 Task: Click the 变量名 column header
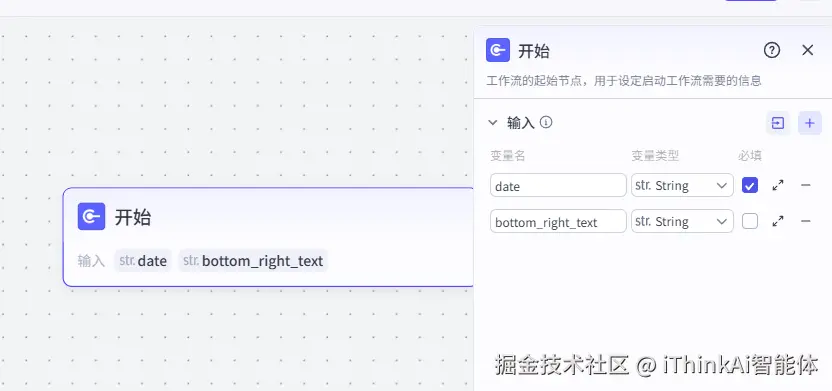[x=508, y=155]
